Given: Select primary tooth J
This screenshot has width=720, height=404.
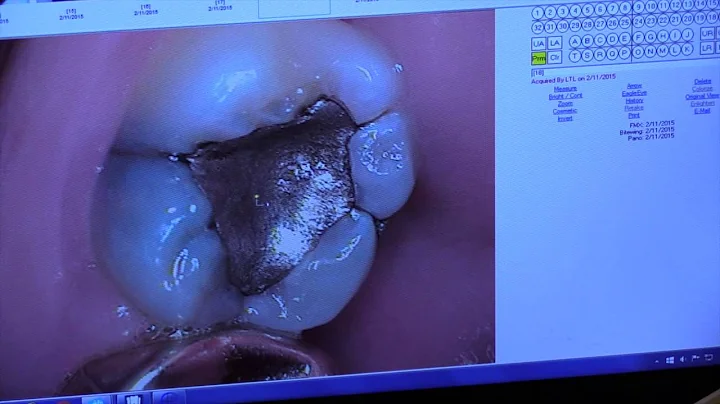Looking at the screenshot, I should [687, 34].
